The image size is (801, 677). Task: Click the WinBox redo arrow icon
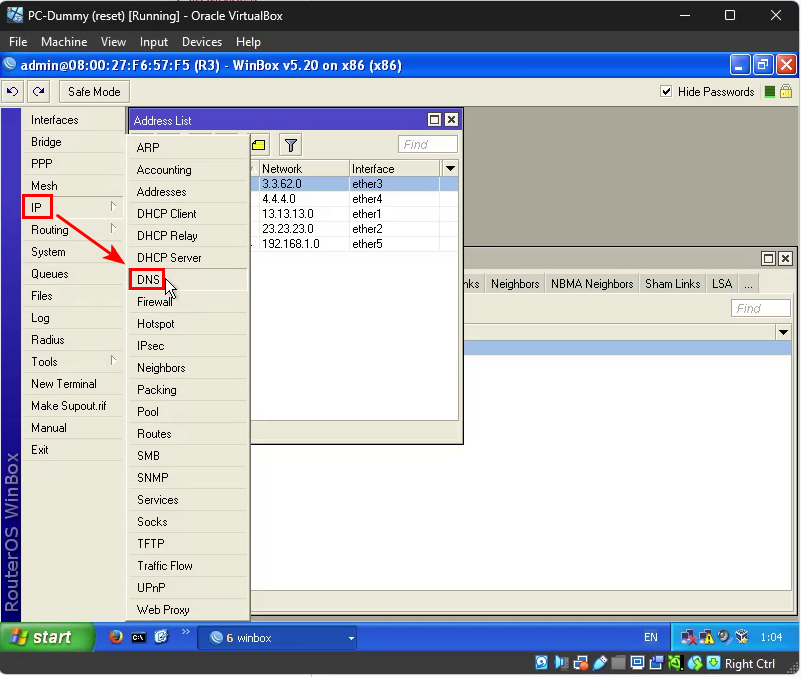[x=38, y=91]
